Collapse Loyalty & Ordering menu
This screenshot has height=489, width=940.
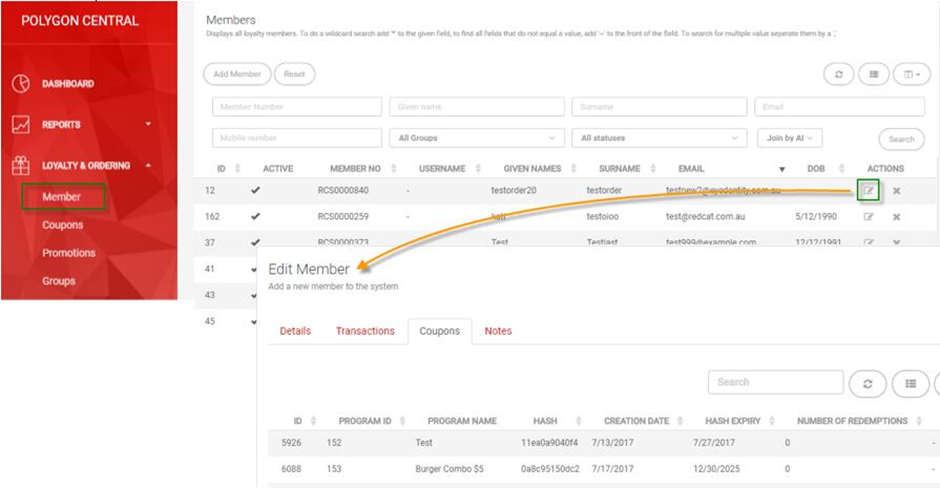pyautogui.click(x=148, y=165)
